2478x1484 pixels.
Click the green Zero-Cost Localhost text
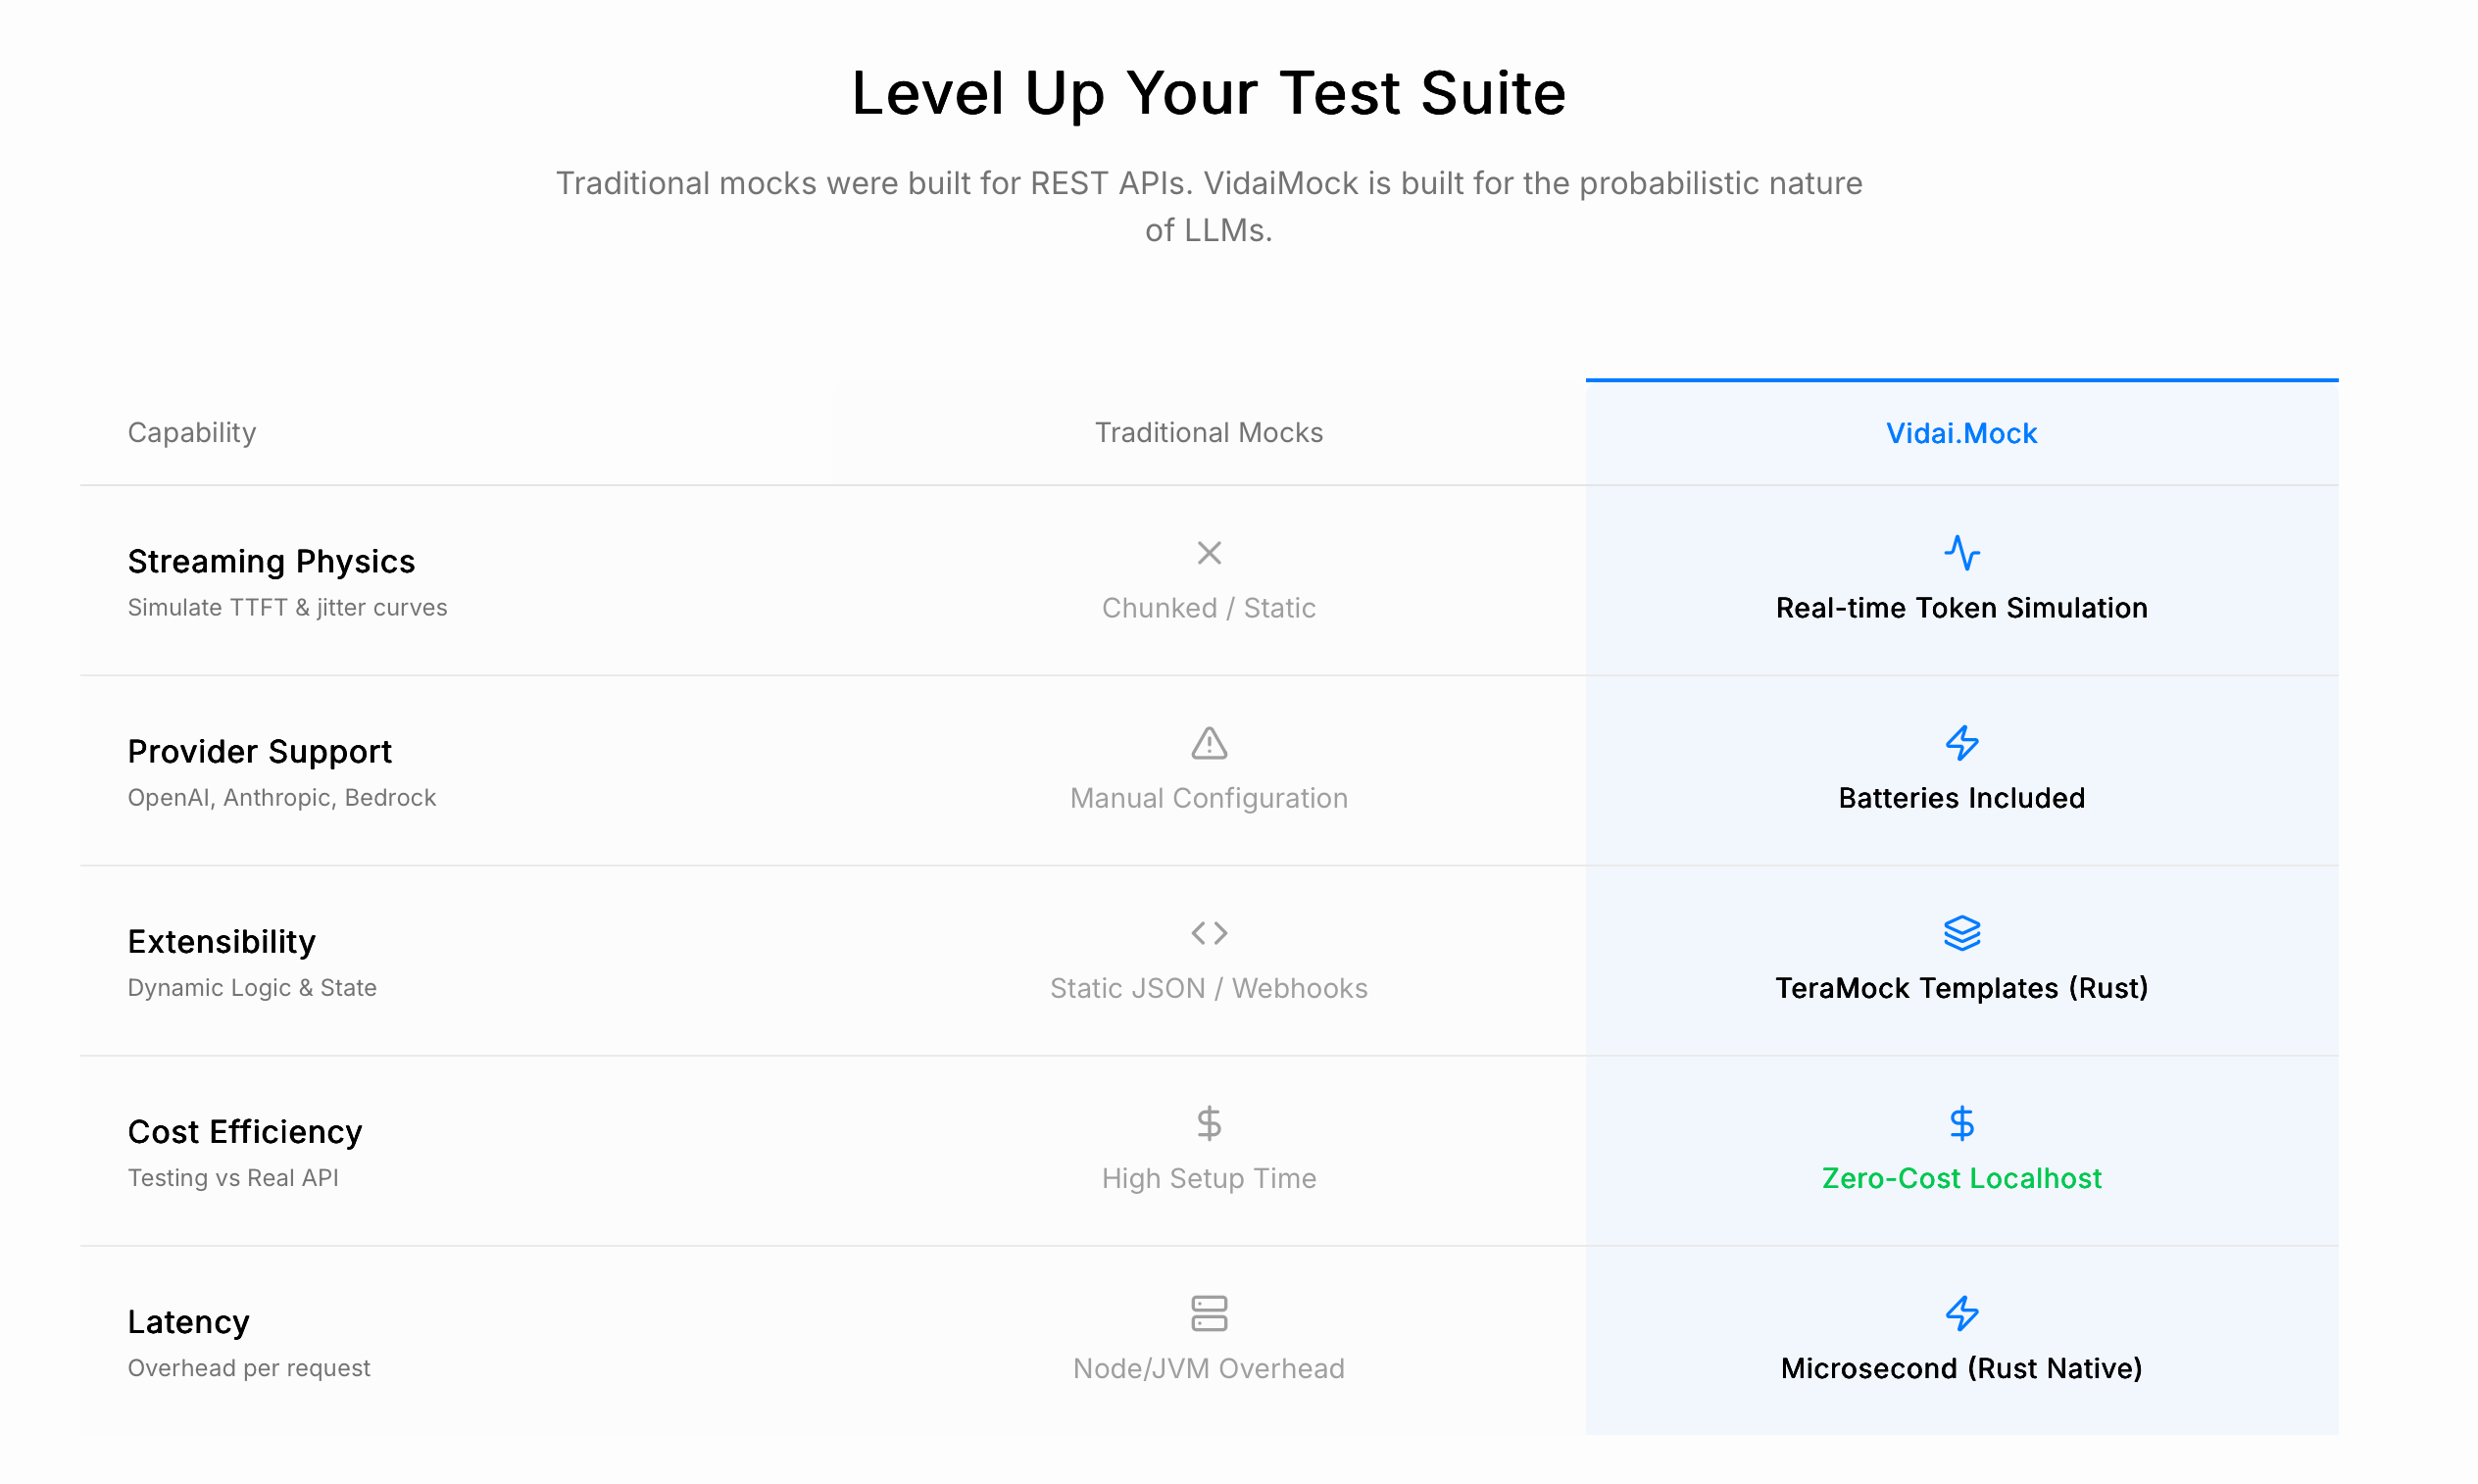(x=1961, y=1178)
